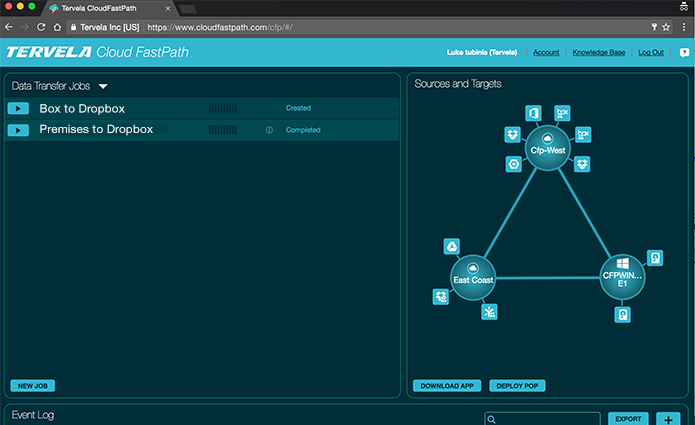Click the Box to Dropbox progress bar

(x=222, y=108)
